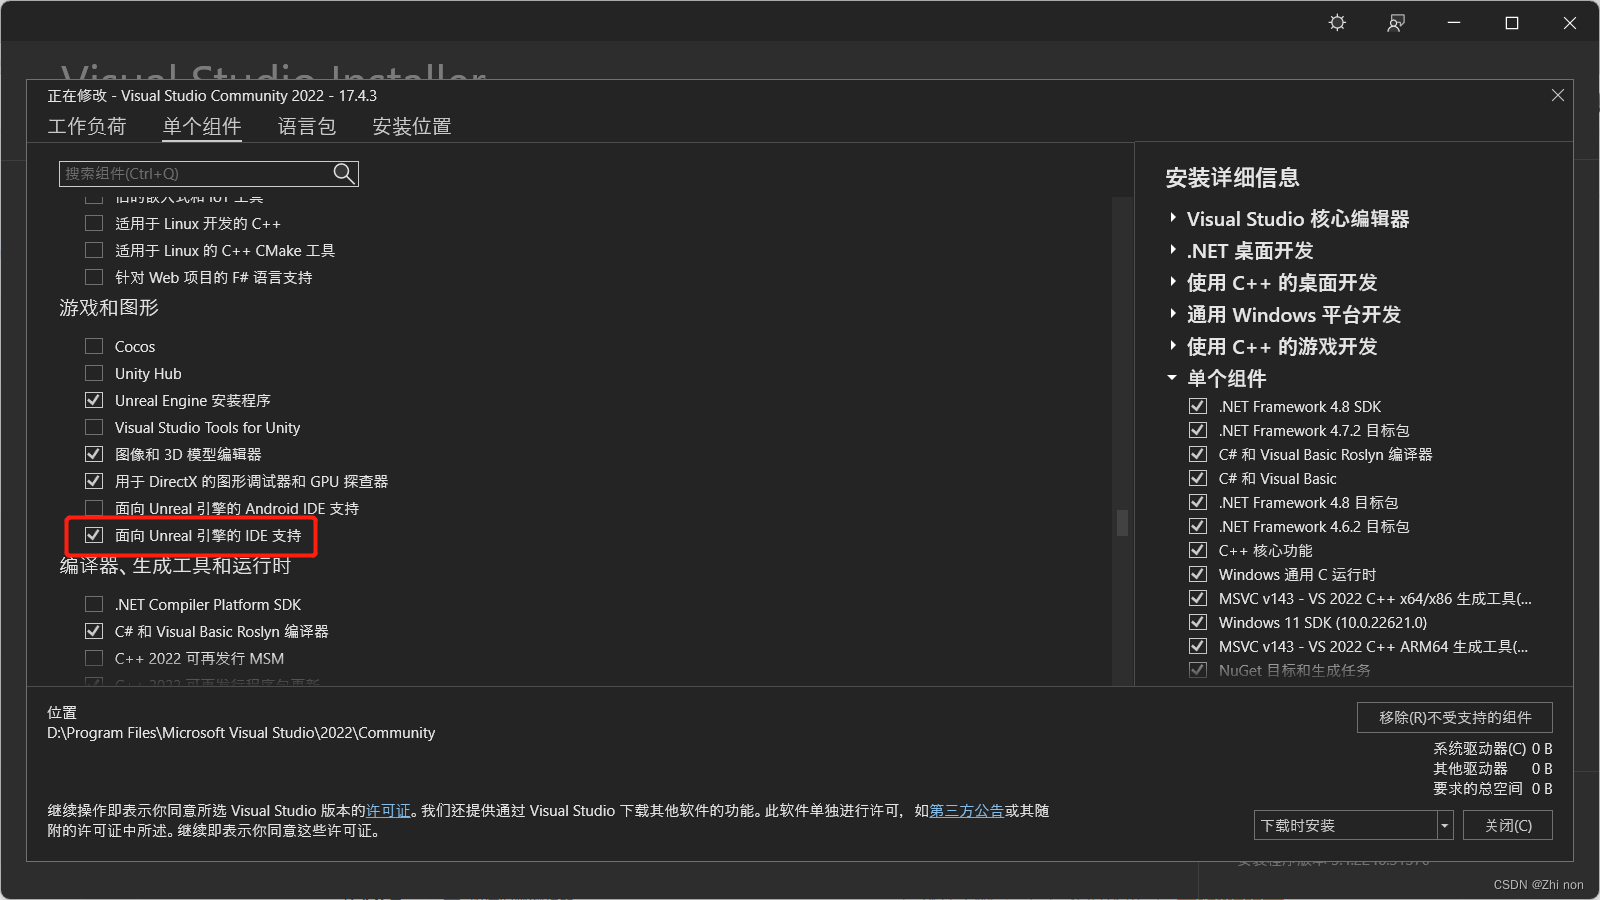Expand 使用 C++ 的桌面开发 section
This screenshot has height=900, width=1600.
click(x=1173, y=282)
